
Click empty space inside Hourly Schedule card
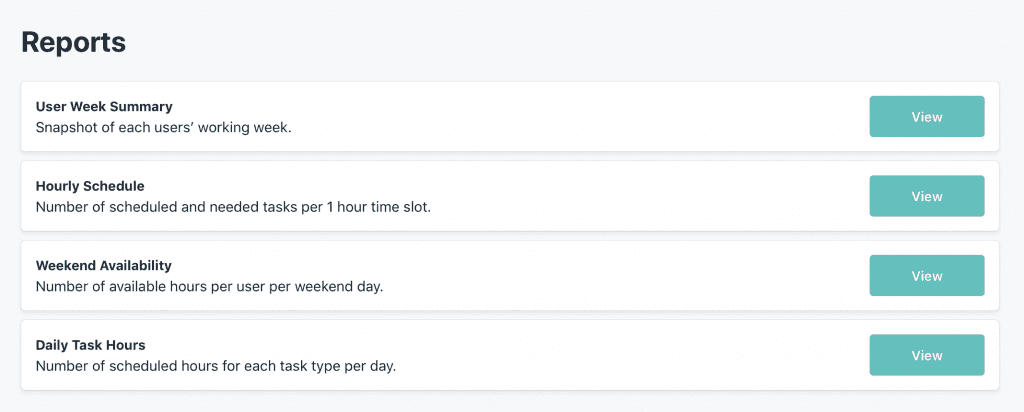650,196
